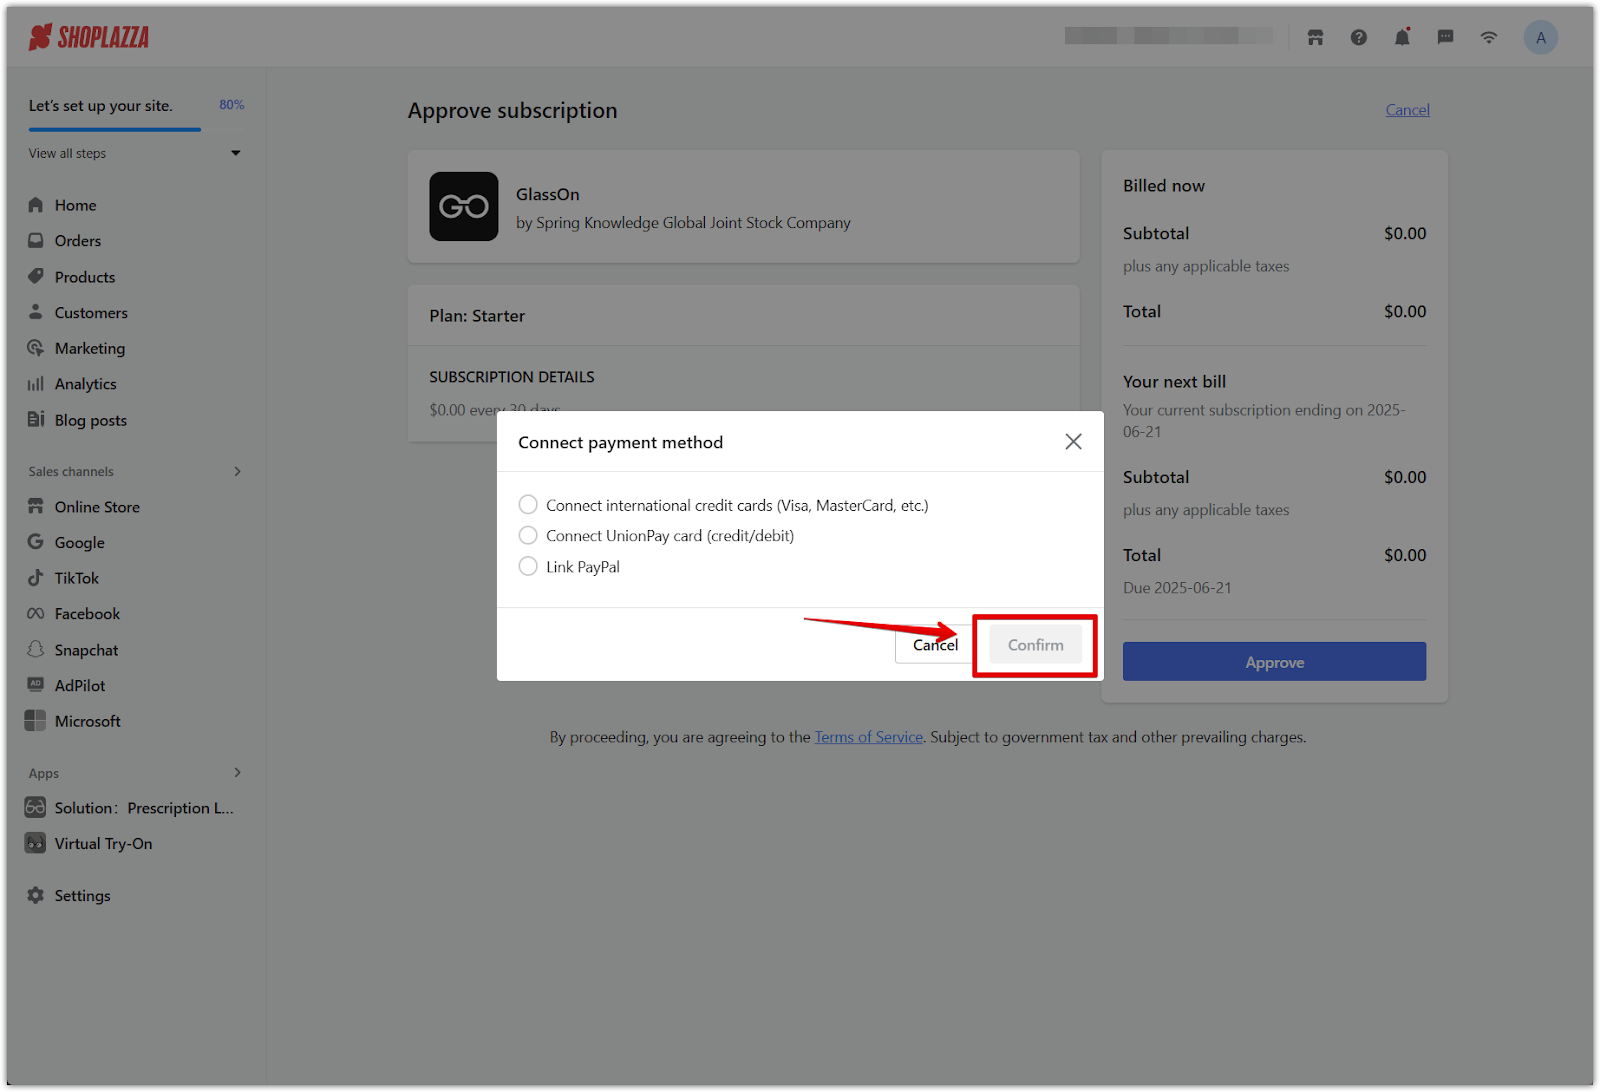Expand the Sales channels chevron

point(237,471)
